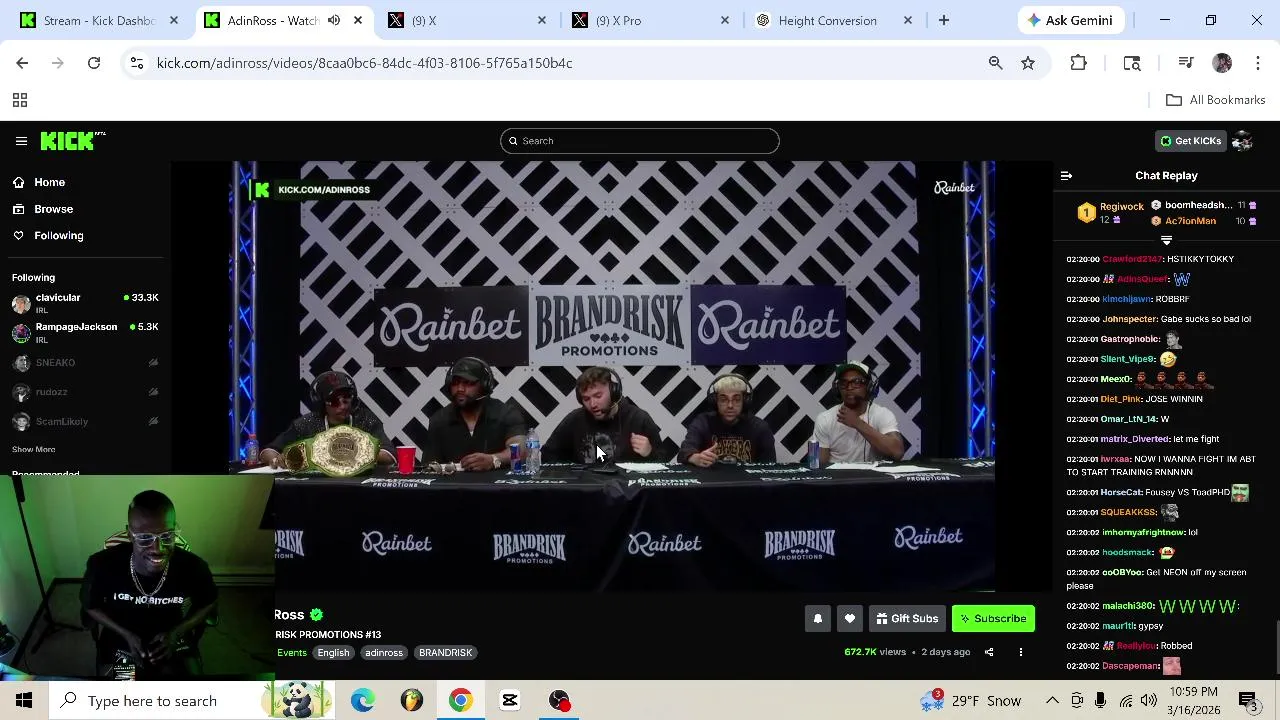Image resolution: width=1280 pixels, height=720 pixels.
Task: Open CapCut from the taskbar
Action: click(x=509, y=701)
